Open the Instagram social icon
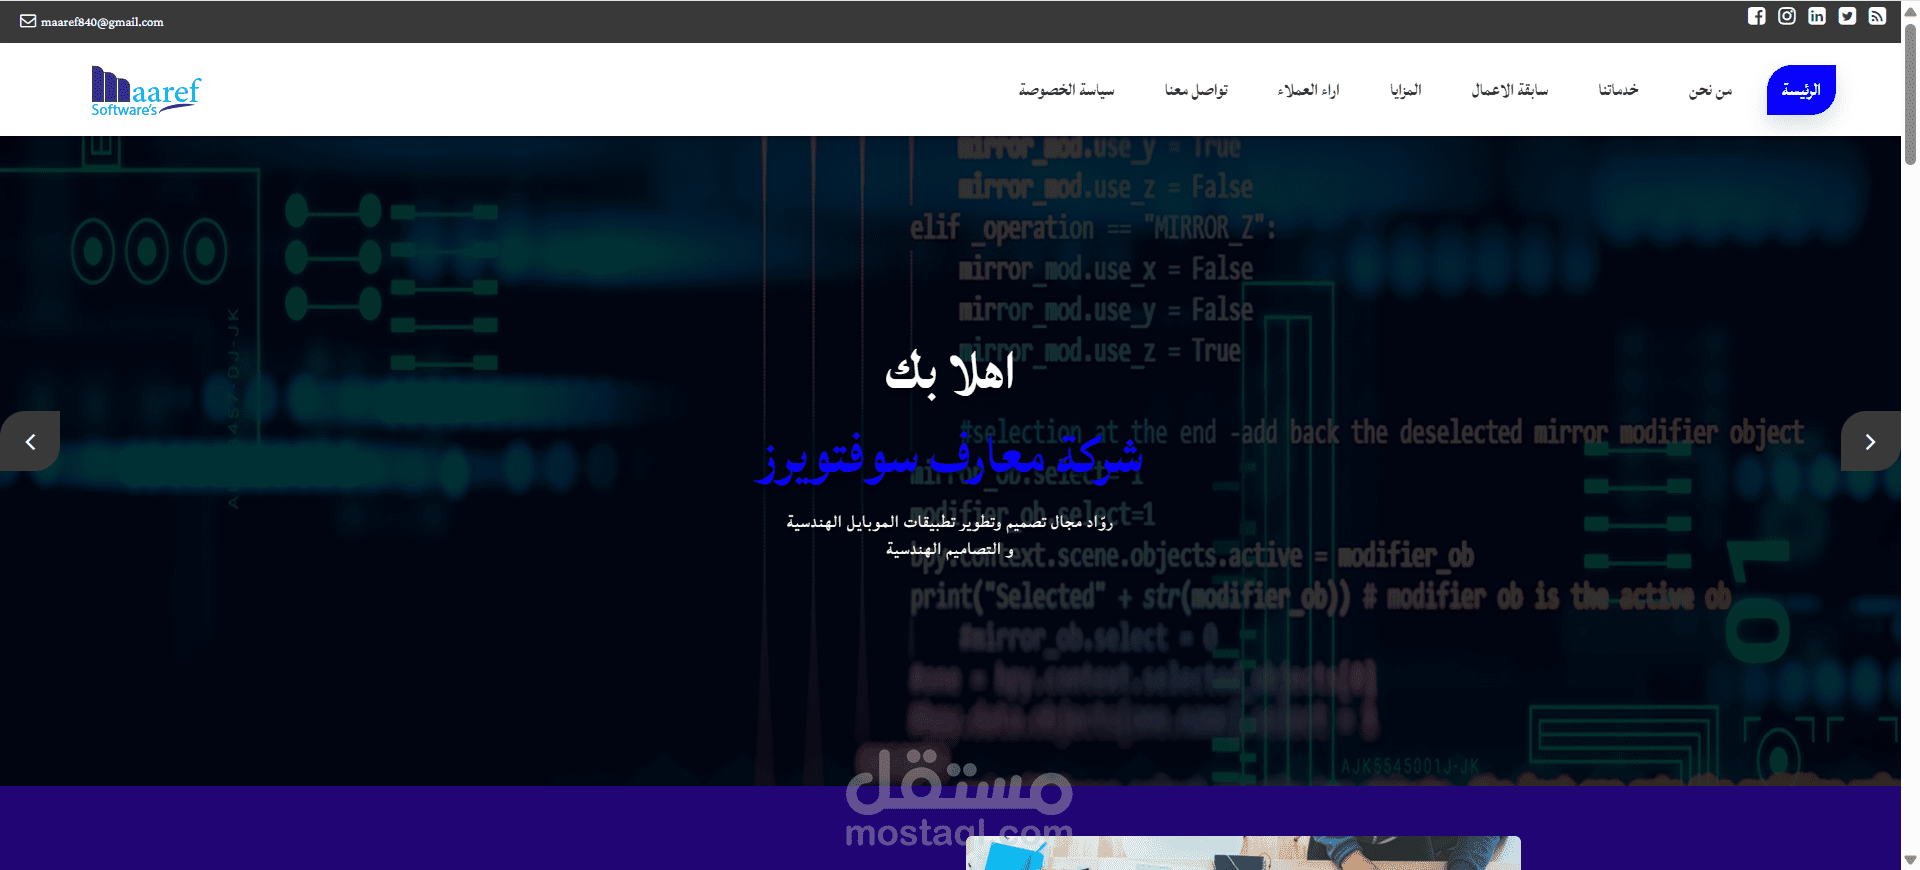The height and width of the screenshot is (870, 1920). (1787, 16)
